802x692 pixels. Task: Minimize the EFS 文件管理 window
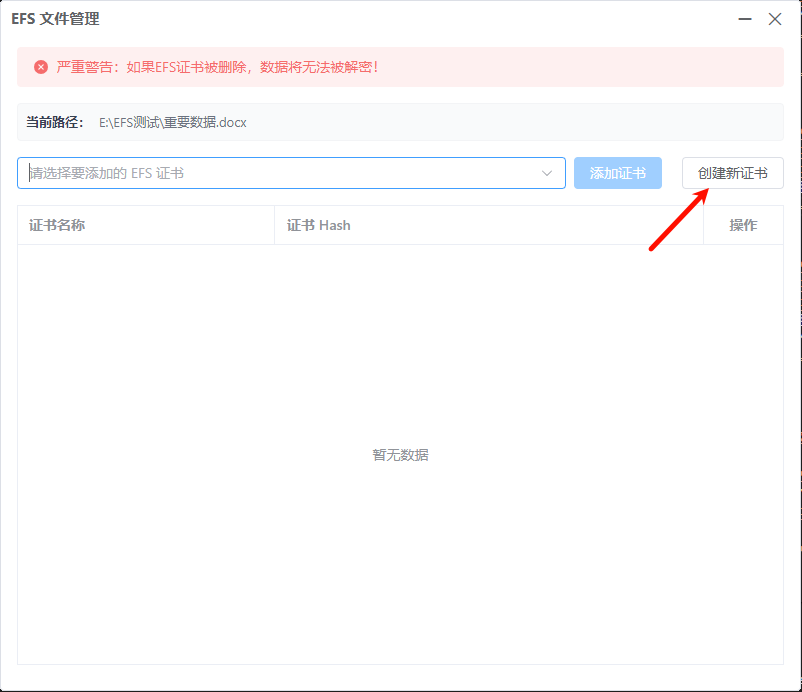click(745, 19)
